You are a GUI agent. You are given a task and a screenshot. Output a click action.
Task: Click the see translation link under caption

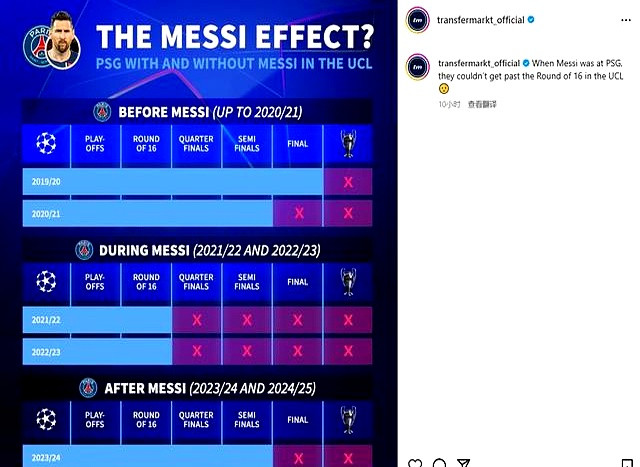pos(482,104)
